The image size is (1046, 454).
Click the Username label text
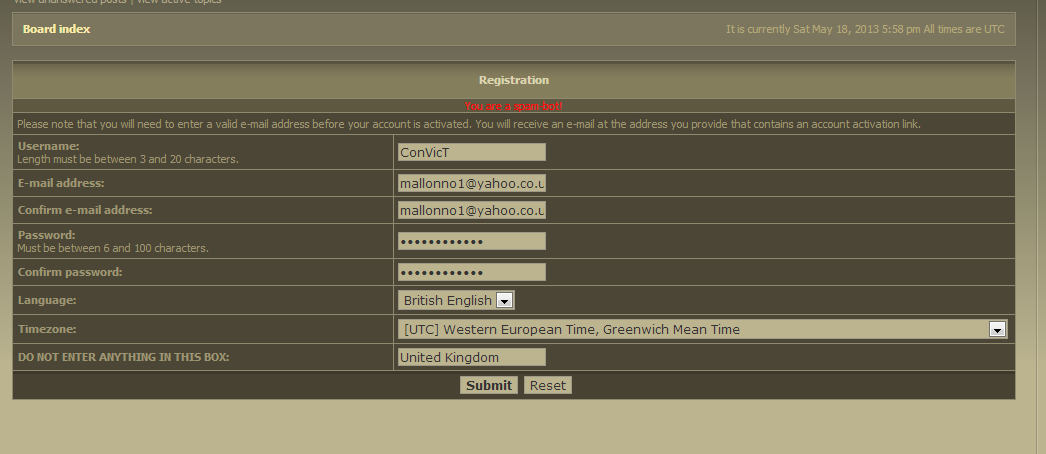pos(49,146)
